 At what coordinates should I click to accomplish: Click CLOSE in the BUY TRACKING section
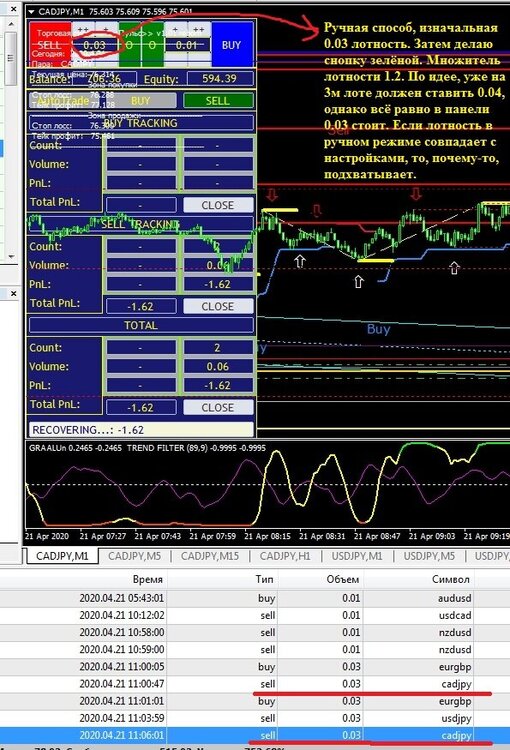[x=218, y=205]
